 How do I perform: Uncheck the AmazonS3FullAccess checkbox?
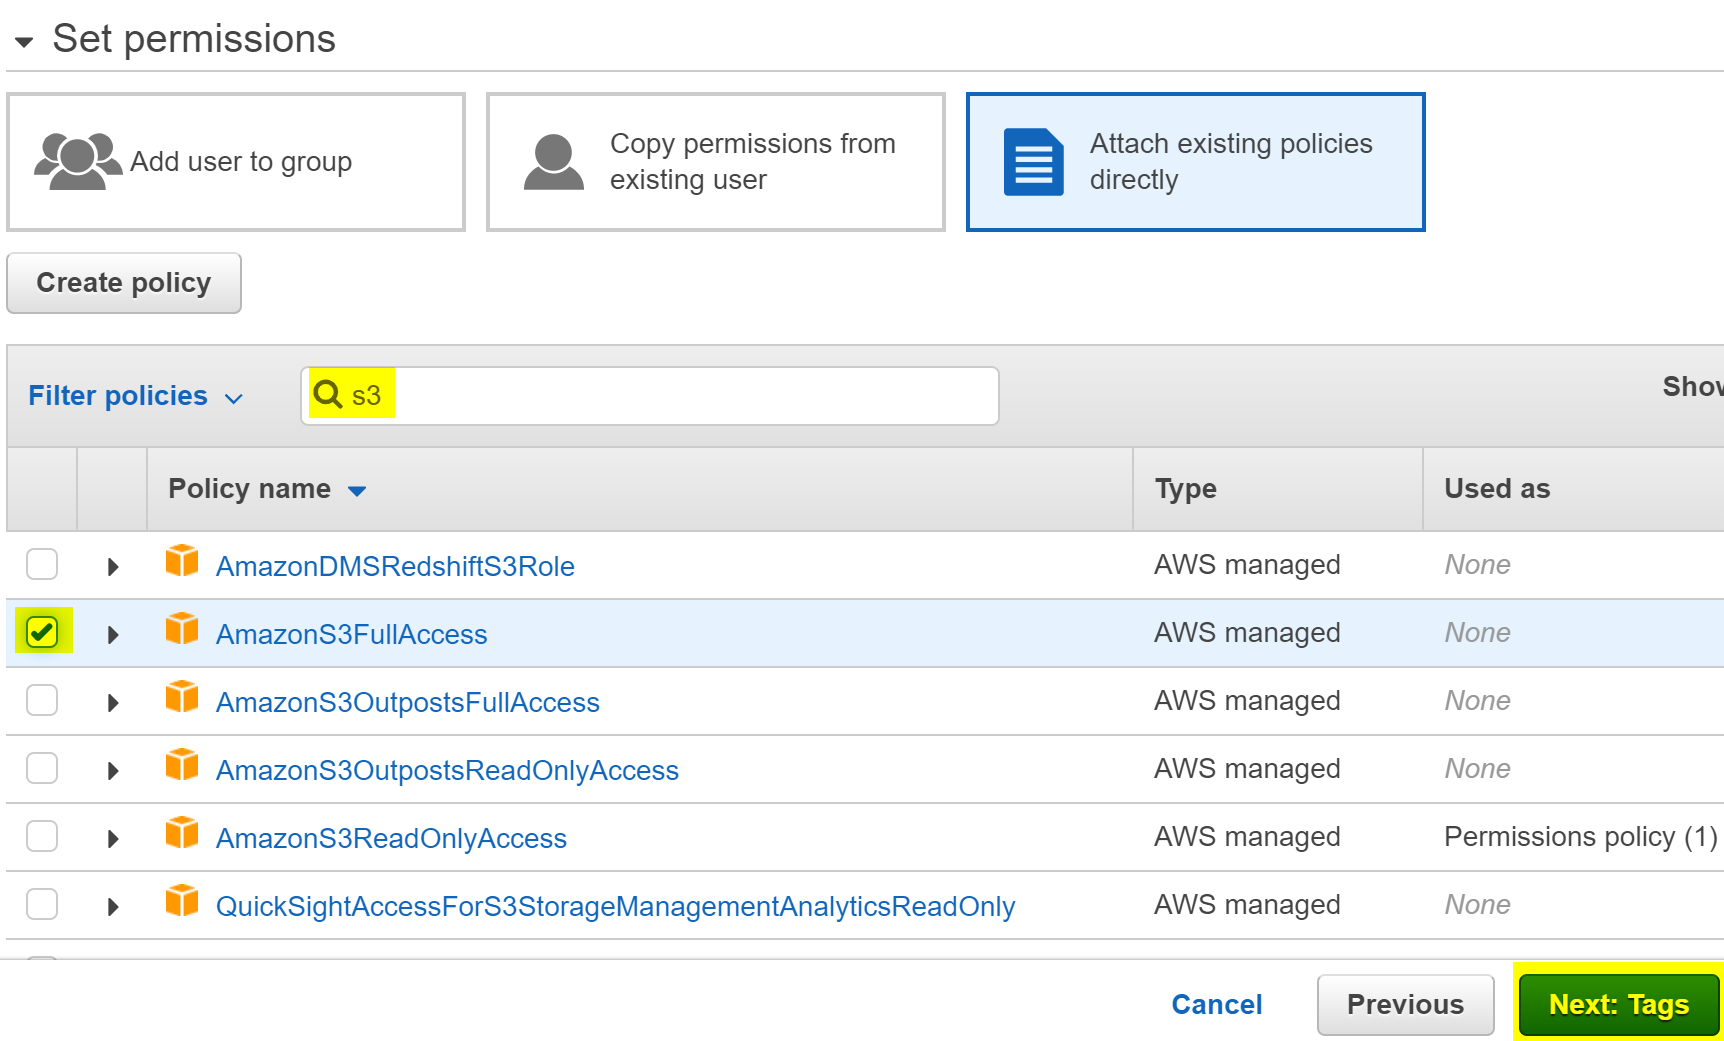pyautogui.click(x=42, y=632)
